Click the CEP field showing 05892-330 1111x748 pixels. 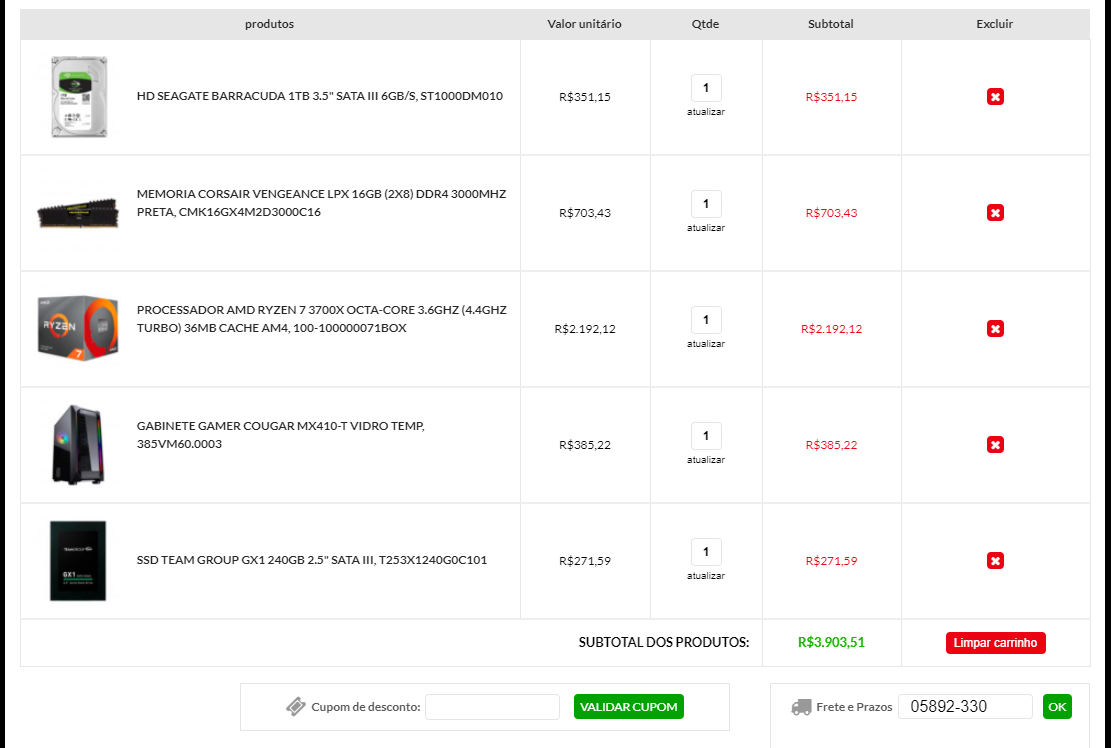click(965, 707)
